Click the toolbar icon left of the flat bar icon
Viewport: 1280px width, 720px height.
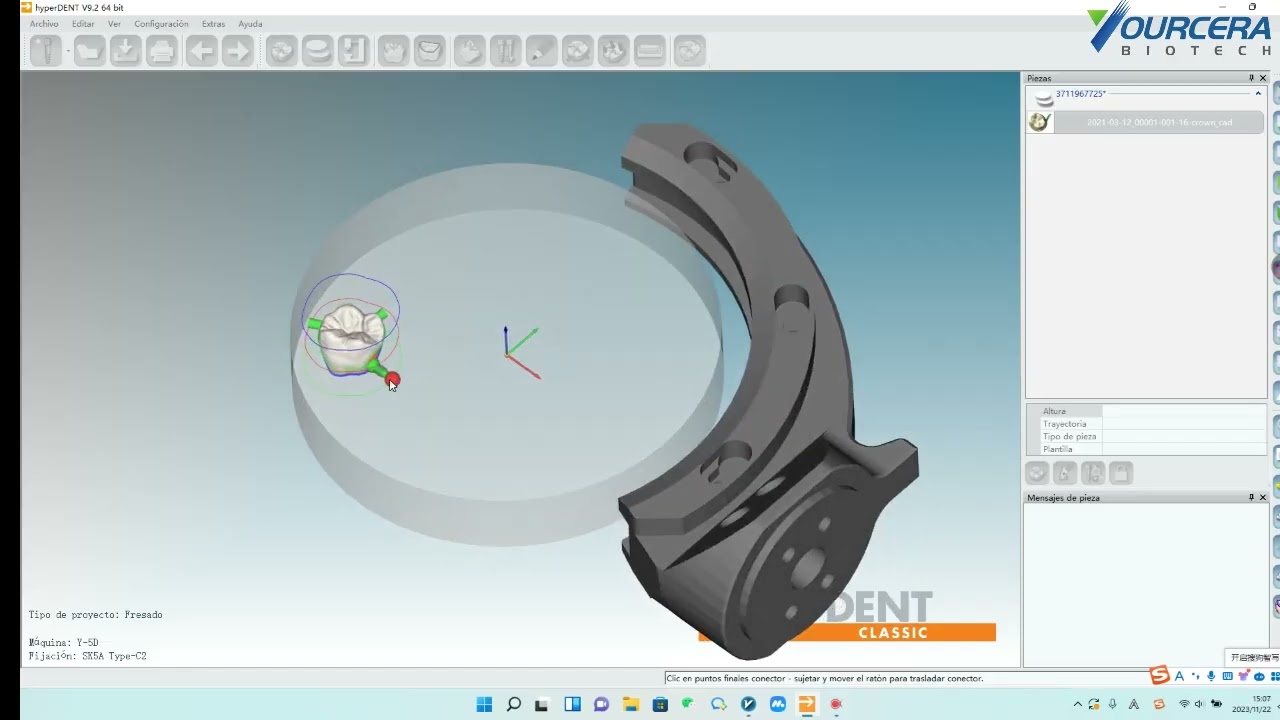[x=614, y=50]
